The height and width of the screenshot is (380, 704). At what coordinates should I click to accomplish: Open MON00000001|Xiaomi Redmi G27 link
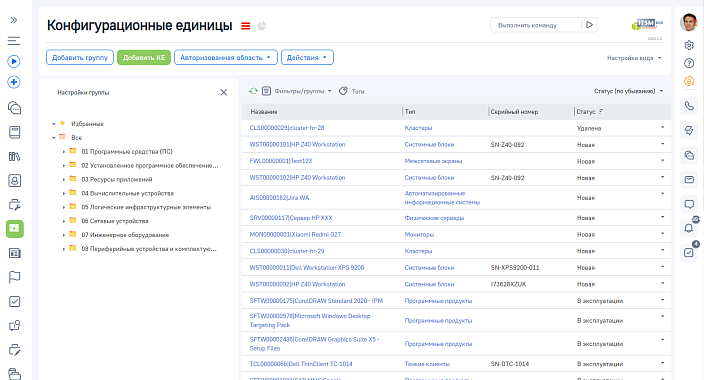[295, 234]
